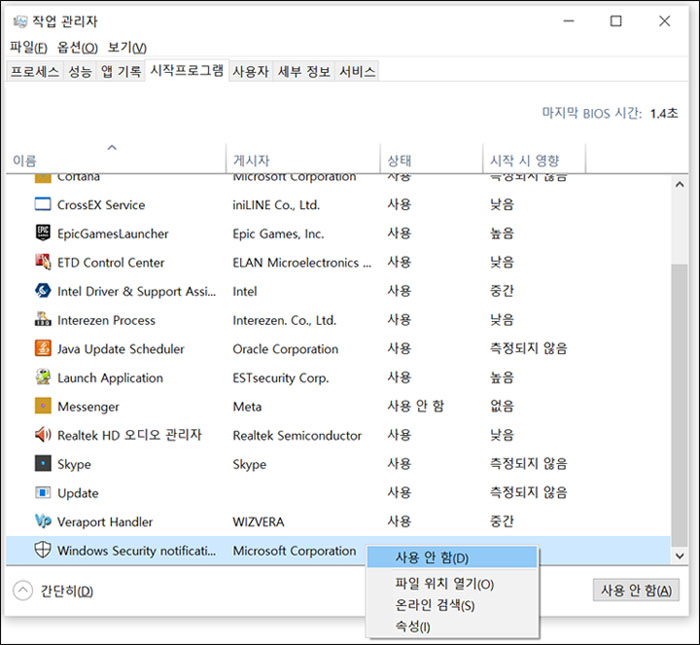700x645 pixels.
Task: Click the Interezen. Co., Ltd. publisher cell
Action: (x=284, y=320)
